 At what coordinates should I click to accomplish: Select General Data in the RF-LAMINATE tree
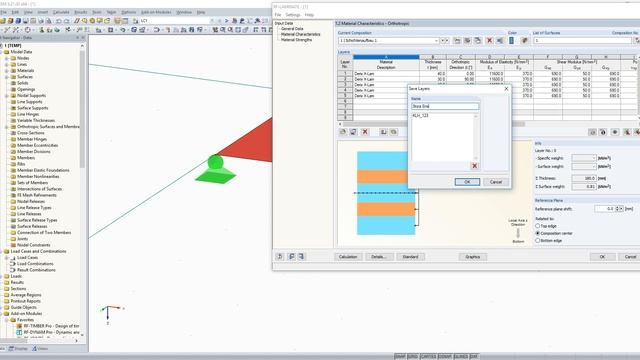(292, 29)
